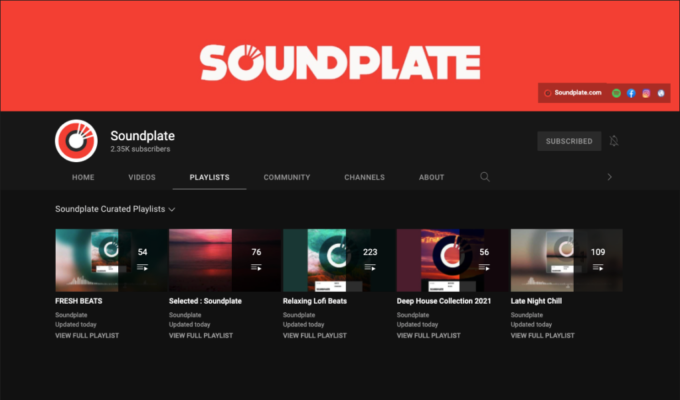Viewport: 680px width, 400px height.
Task: Click Soundplate author under Late Night Chill
Action: click(526, 315)
